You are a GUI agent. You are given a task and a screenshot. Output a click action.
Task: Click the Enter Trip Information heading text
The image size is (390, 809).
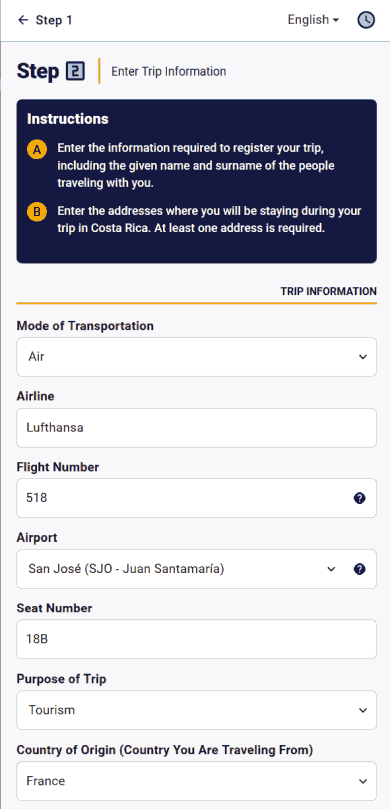(169, 71)
